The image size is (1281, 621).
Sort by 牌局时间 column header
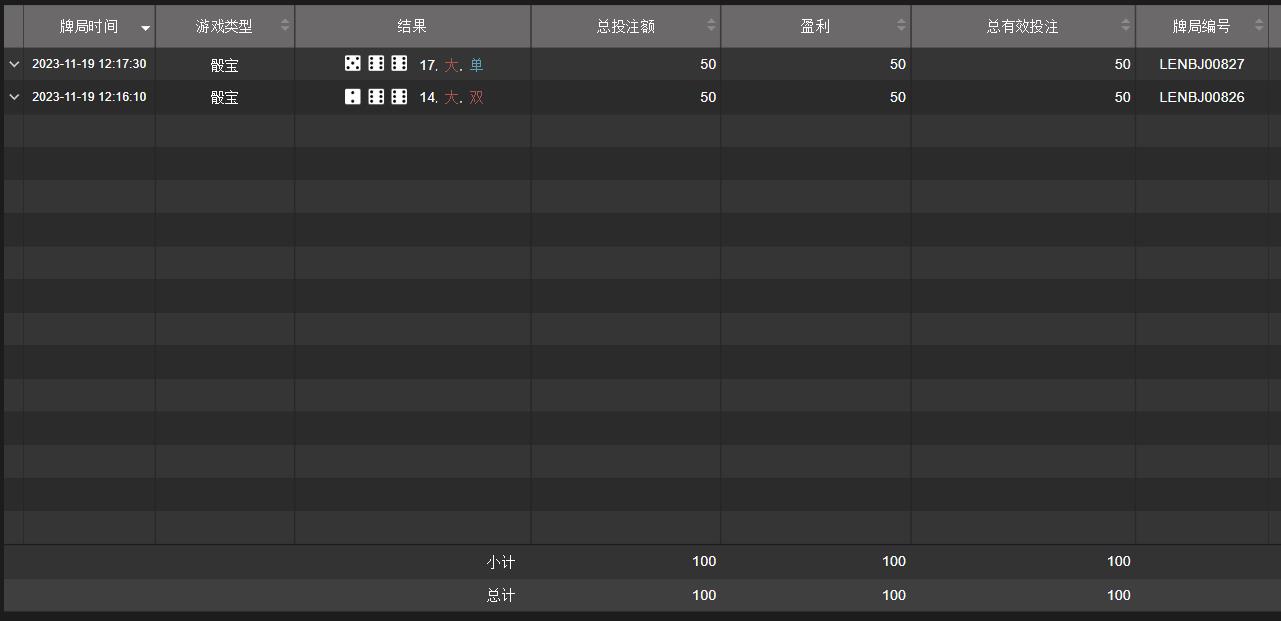pyautogui.click(x=89, y=27)
